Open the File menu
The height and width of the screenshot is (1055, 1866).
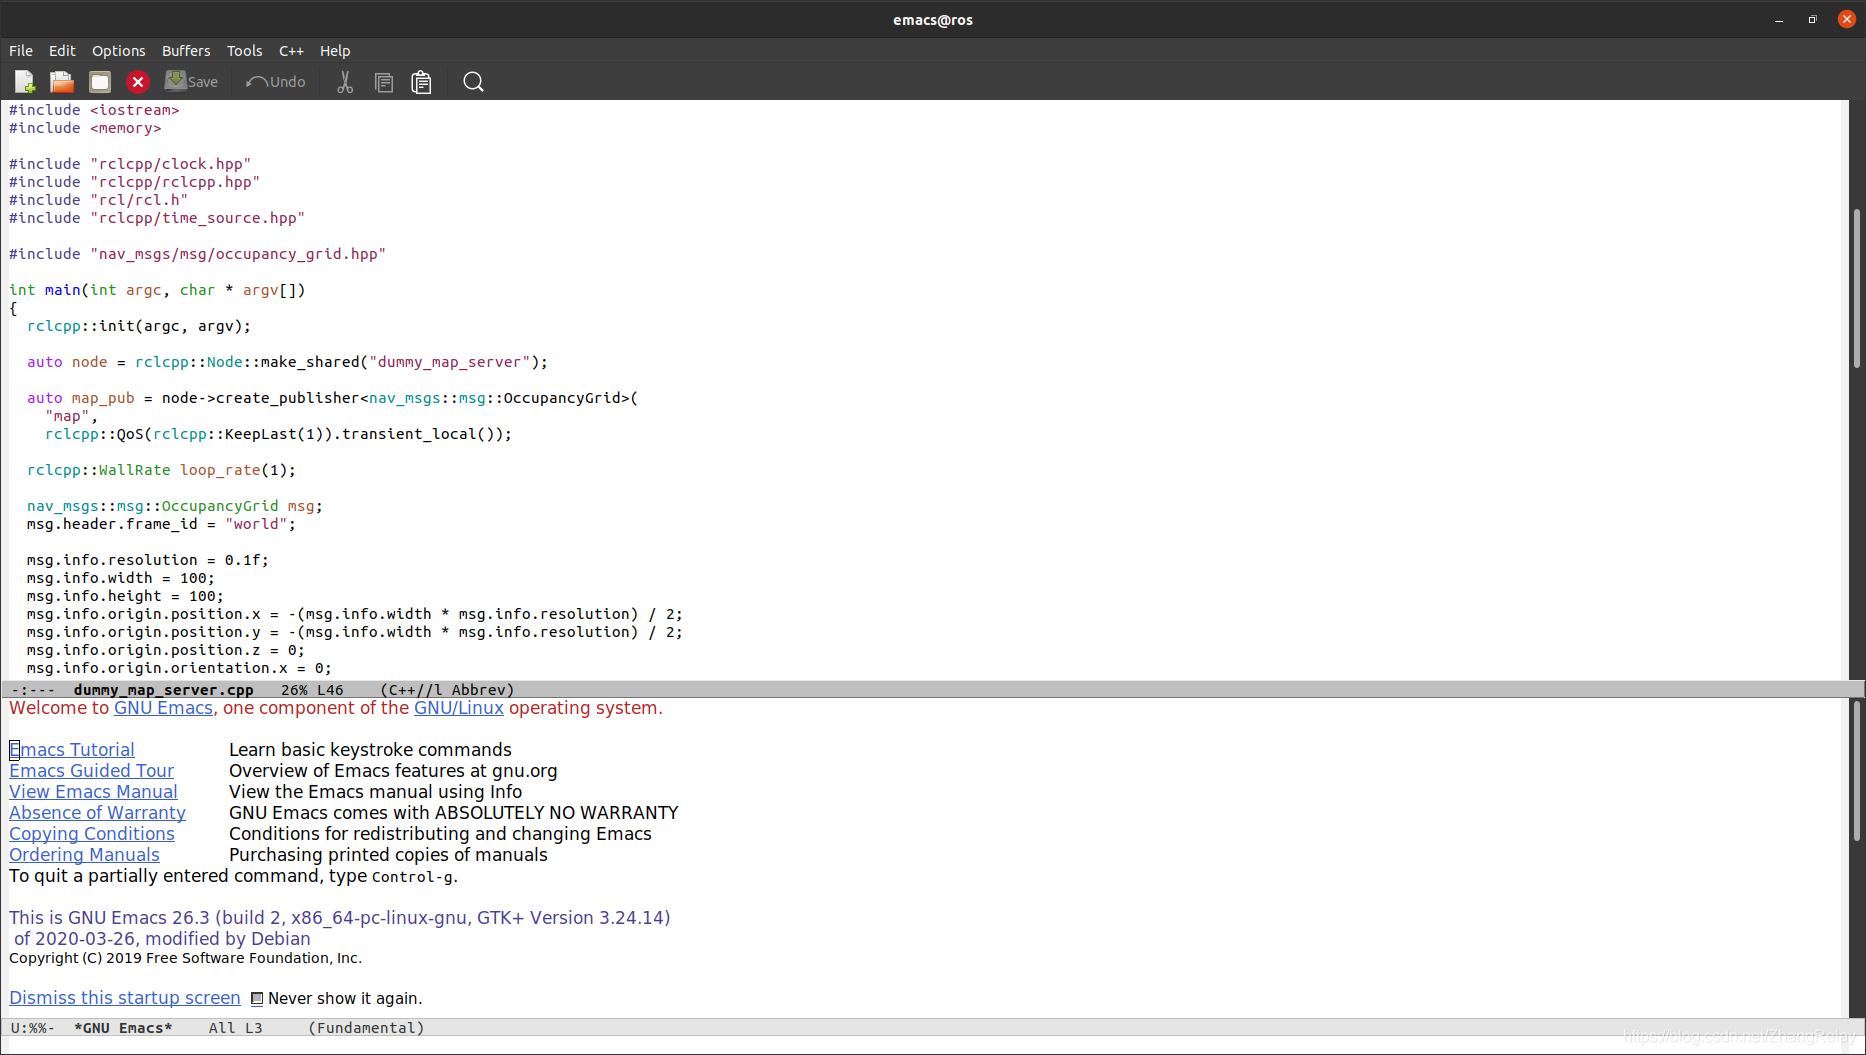click(21, 51)
